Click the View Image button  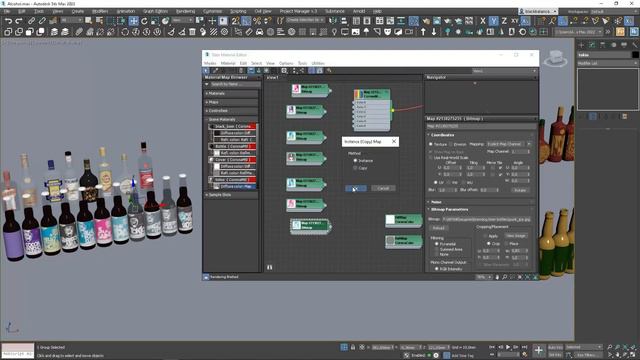[516, 236]
